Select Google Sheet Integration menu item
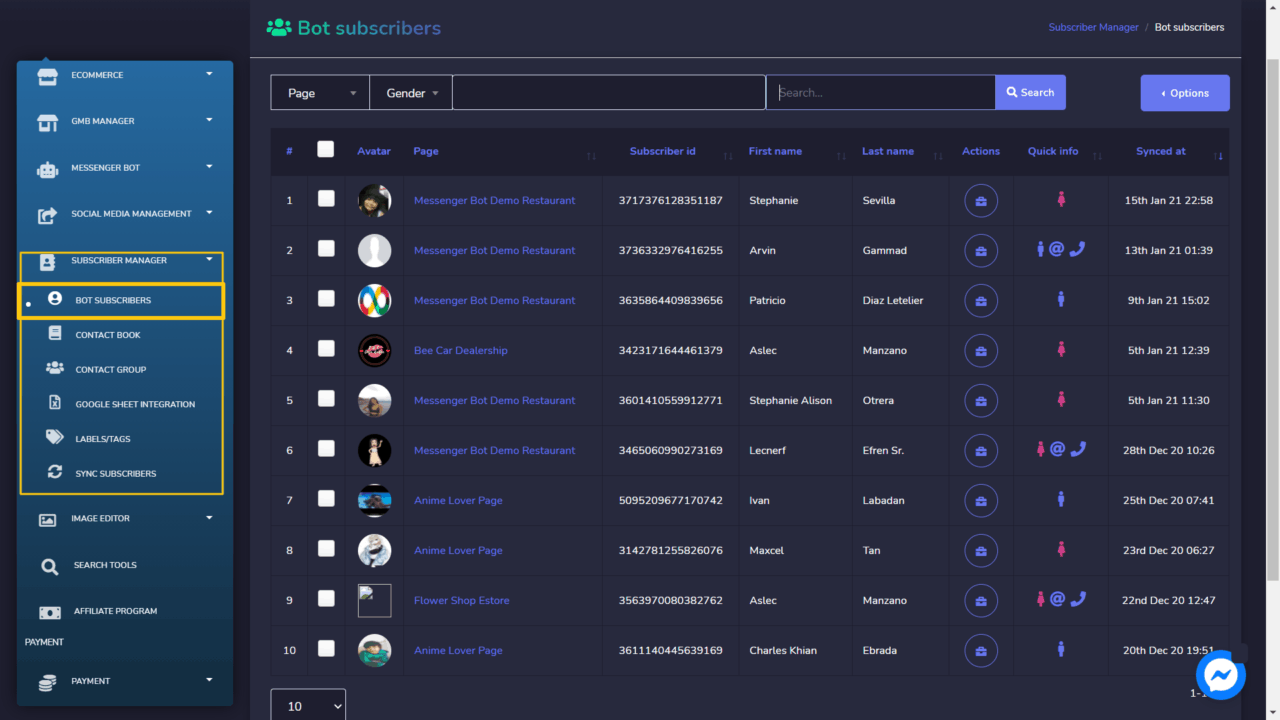1280x720 pixels. pos(135,404)
